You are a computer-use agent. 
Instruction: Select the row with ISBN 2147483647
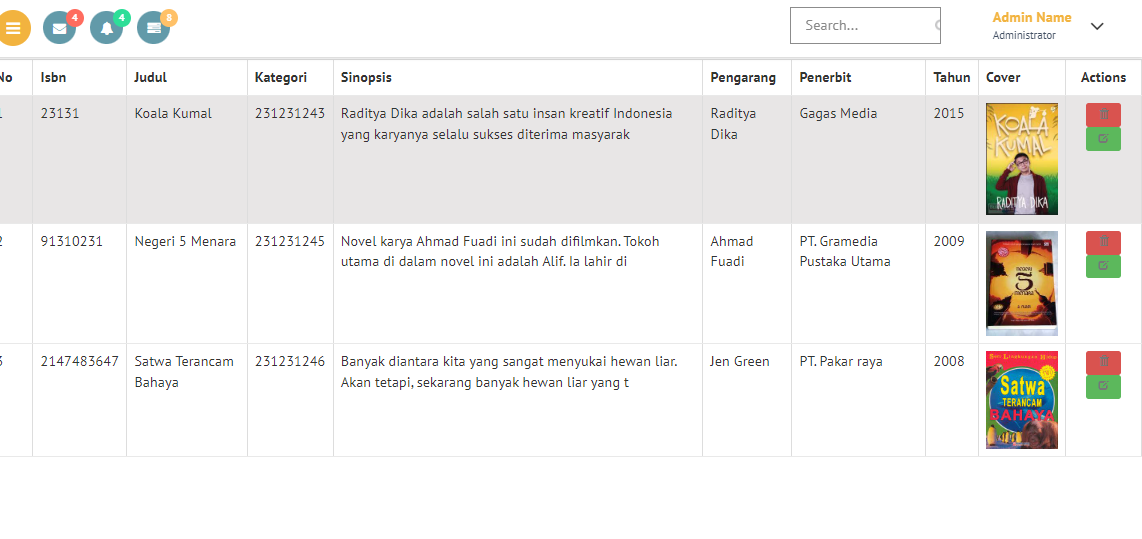(80, 362)
